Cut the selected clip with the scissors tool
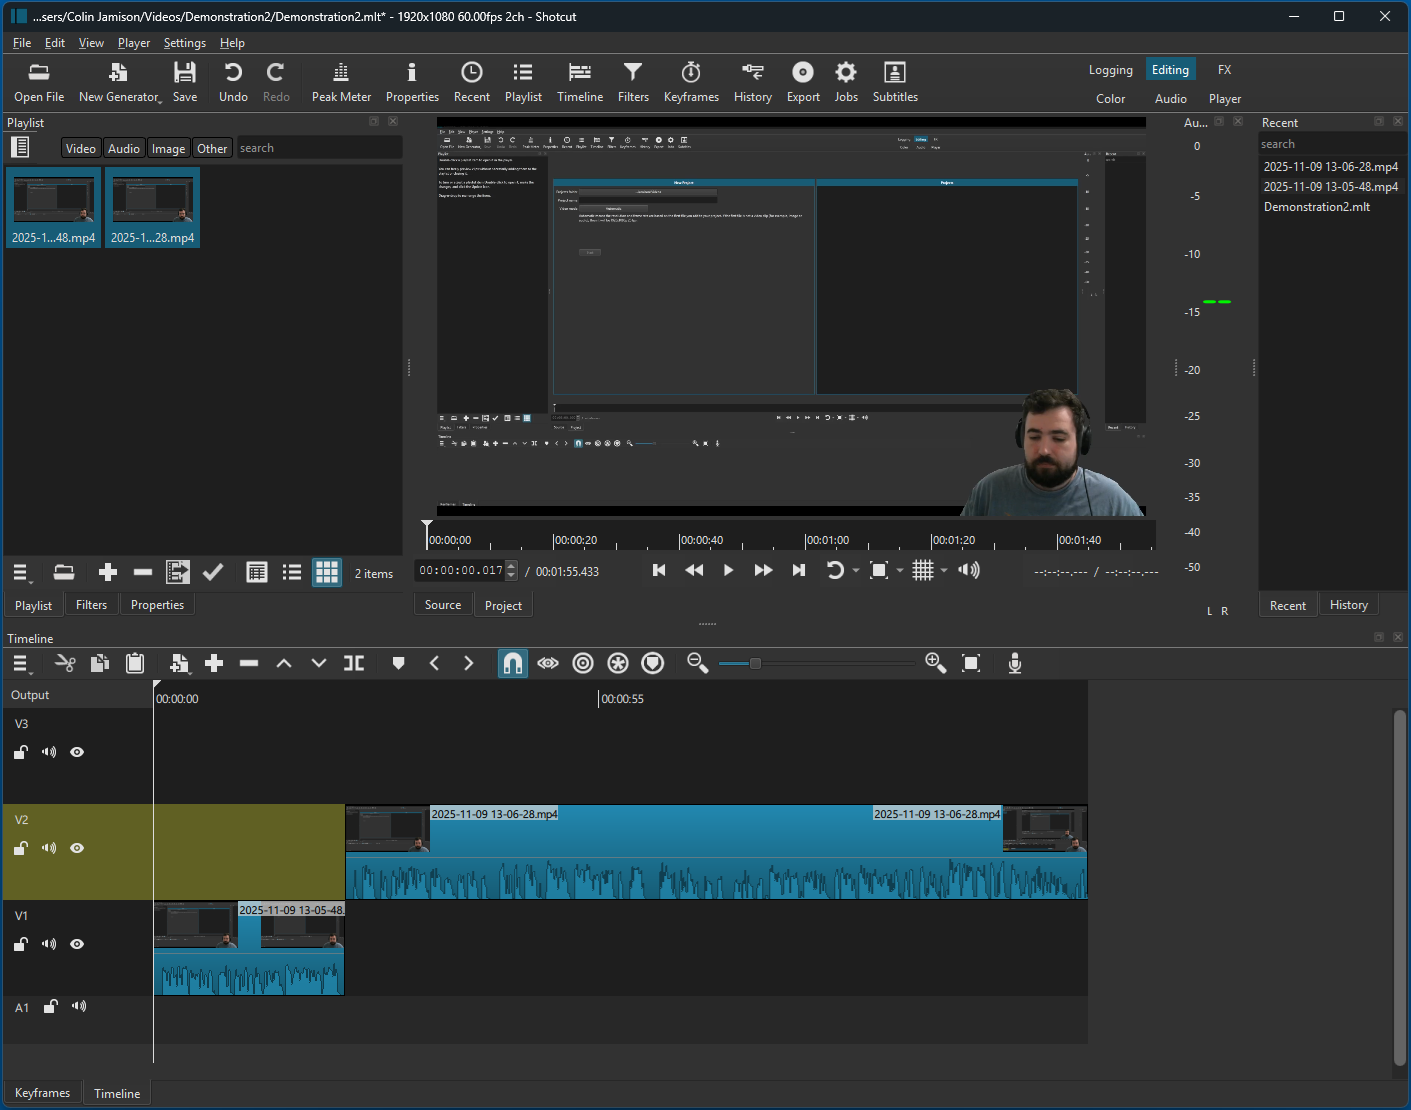This screenshot has width=1411, height=1110. [x=64, y=662]
